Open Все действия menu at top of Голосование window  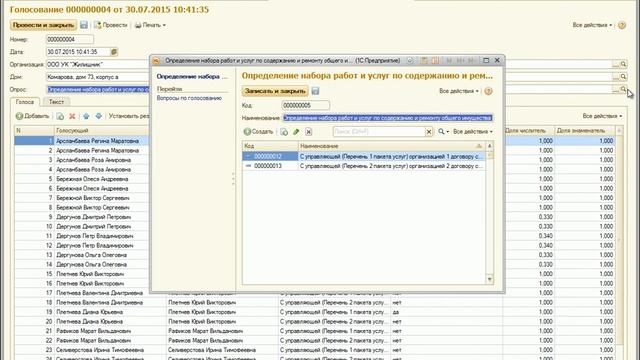592,25
